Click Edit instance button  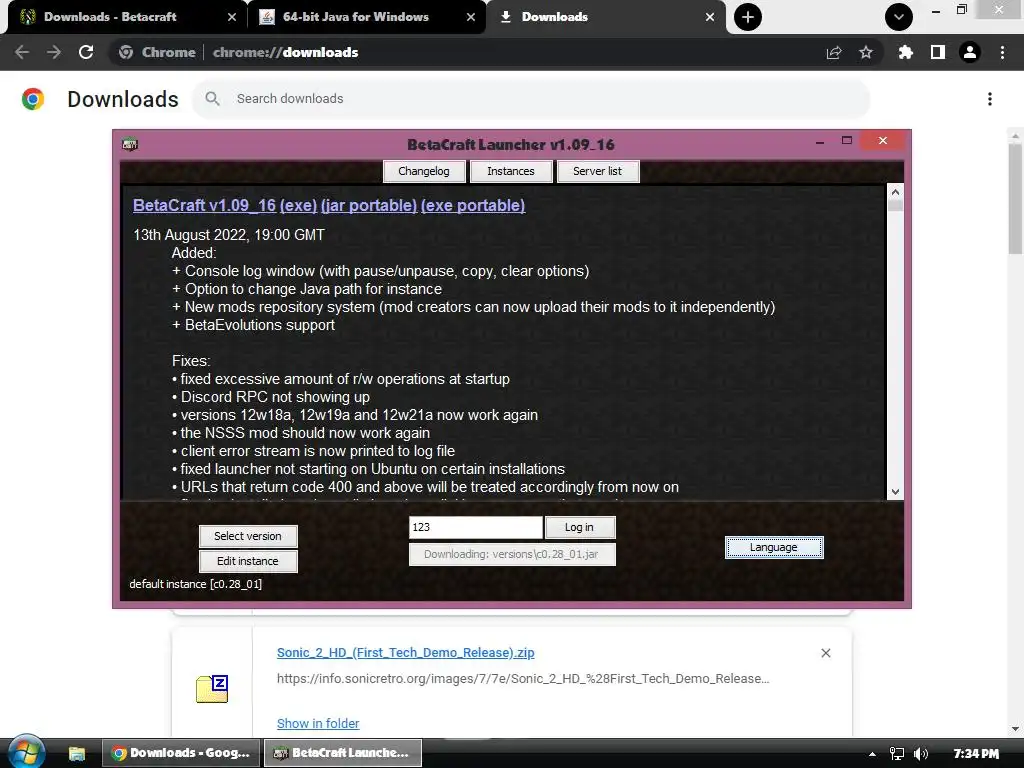coord(248,561)
